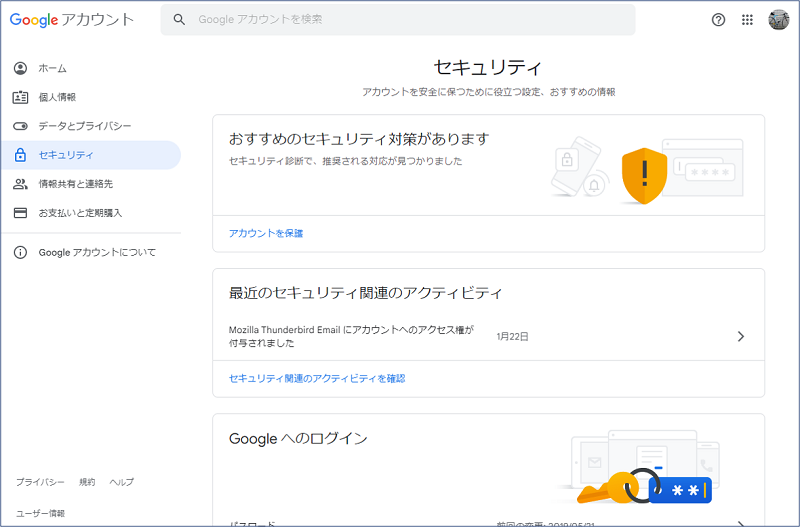Click the データとプライバシー toggle icon

pos(20,126)
